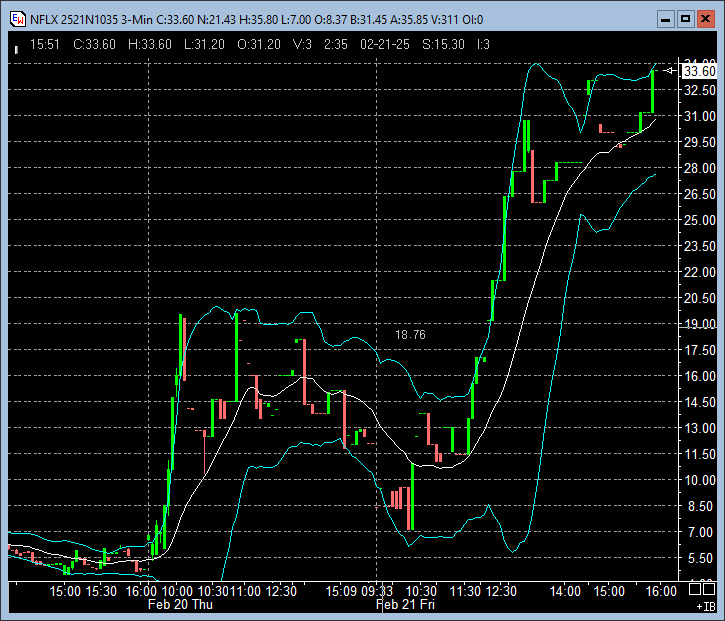Click the 10:00 time axis label
The height and width of the screenshot is (621, 725).
(177, 591)
